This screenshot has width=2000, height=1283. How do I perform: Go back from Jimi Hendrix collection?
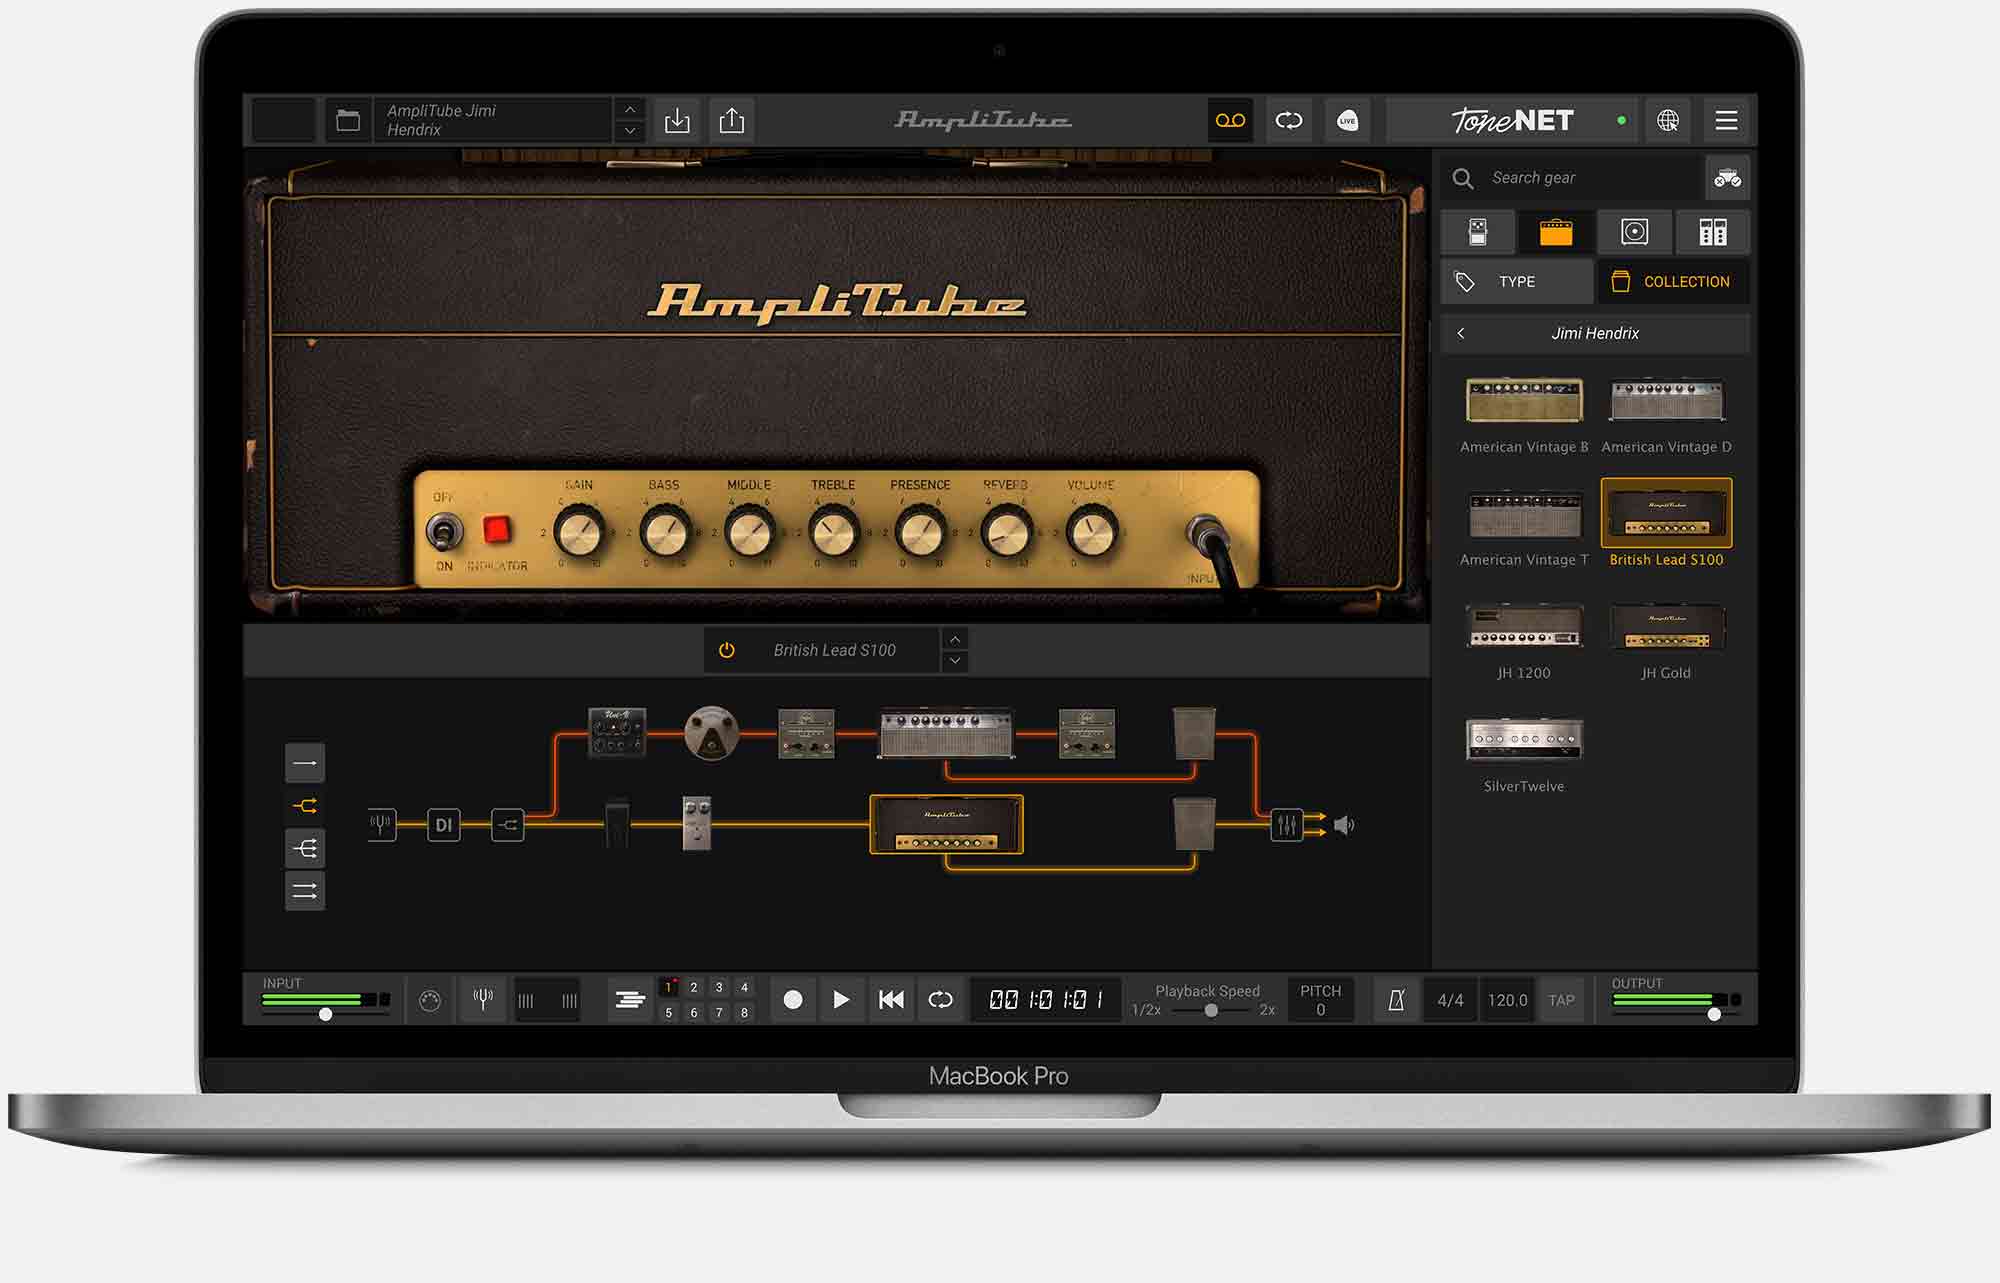pyautogui.click(x=1461, y=333)
